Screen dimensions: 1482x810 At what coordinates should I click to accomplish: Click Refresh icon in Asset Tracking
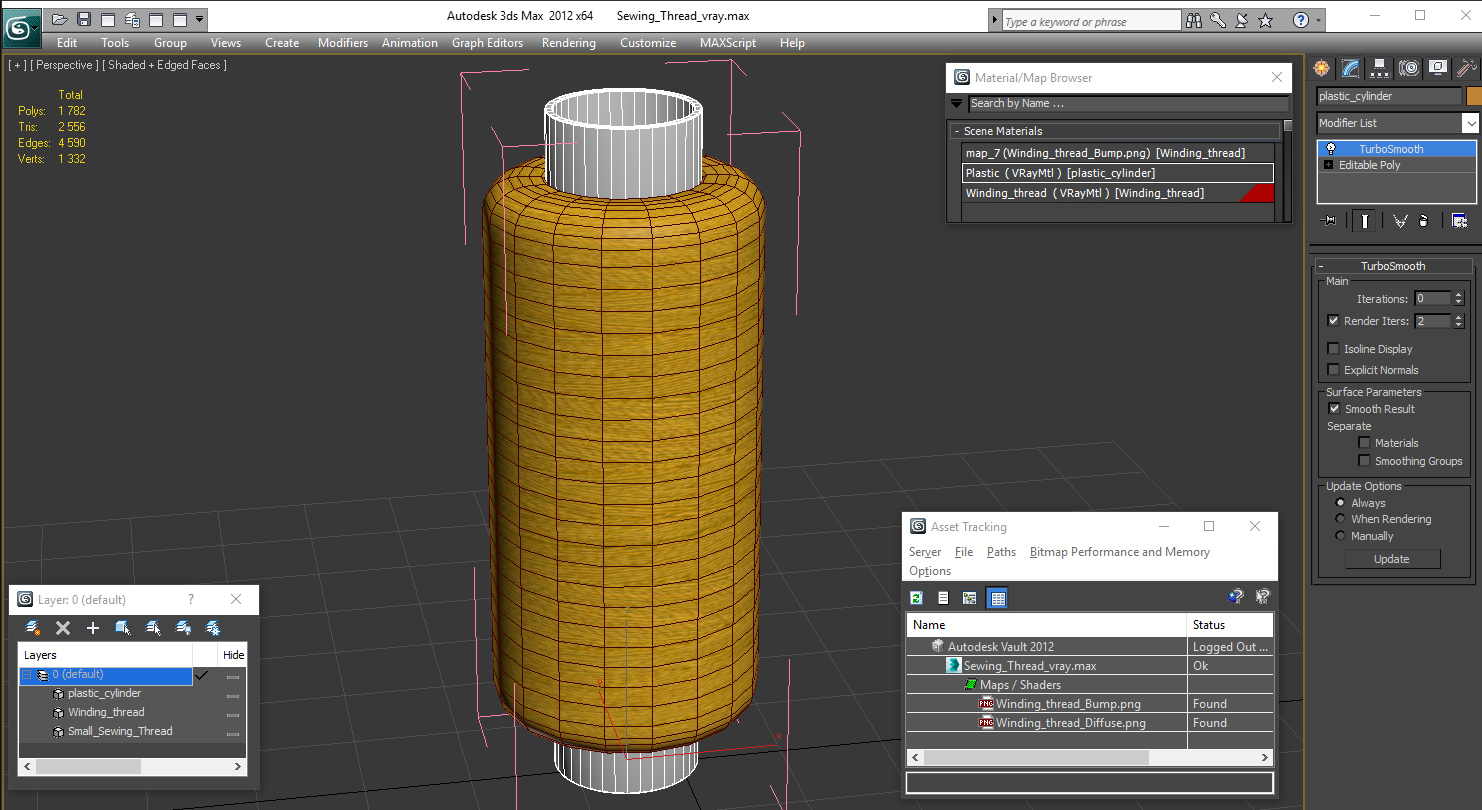pos(916,598)
